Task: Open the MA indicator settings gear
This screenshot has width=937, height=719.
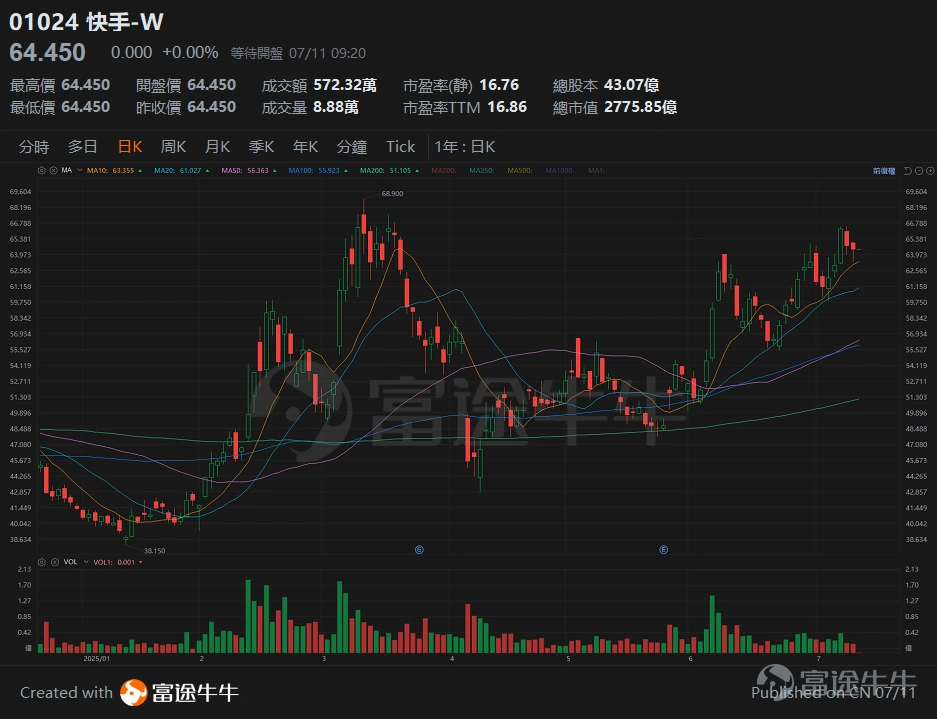Action: [41, 171]
